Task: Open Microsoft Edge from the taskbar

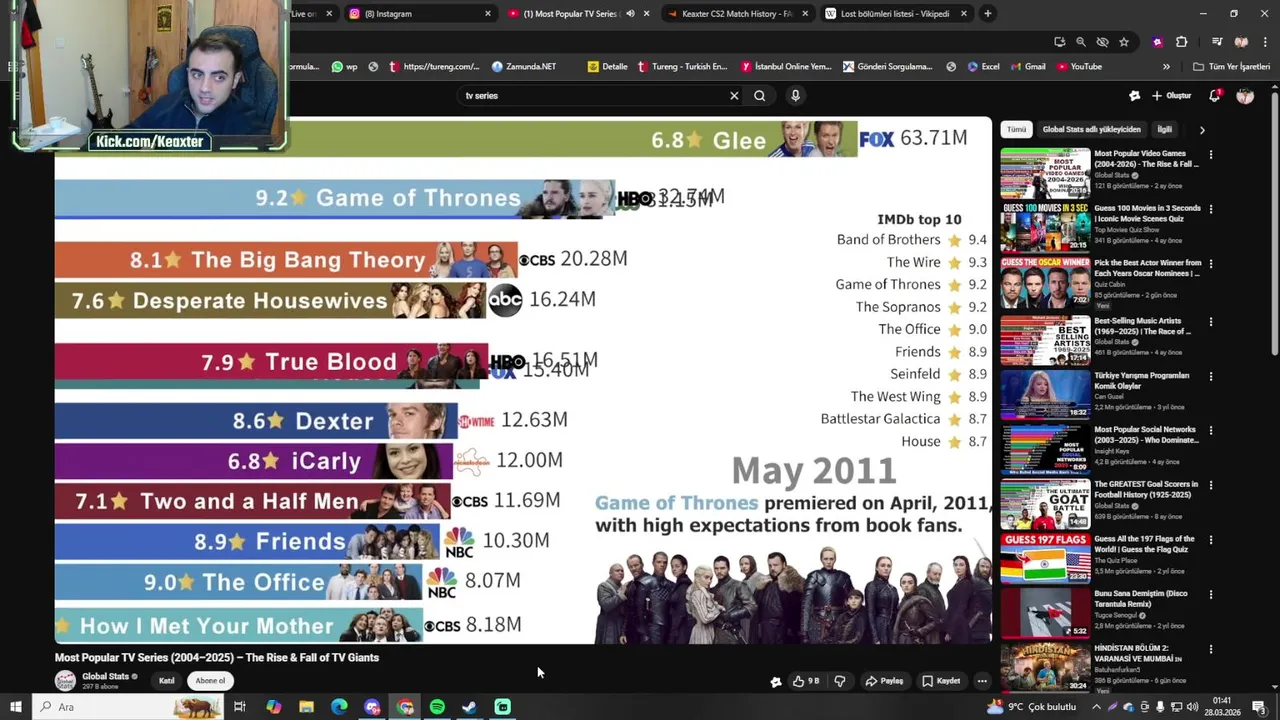Action: click(339, 707)
